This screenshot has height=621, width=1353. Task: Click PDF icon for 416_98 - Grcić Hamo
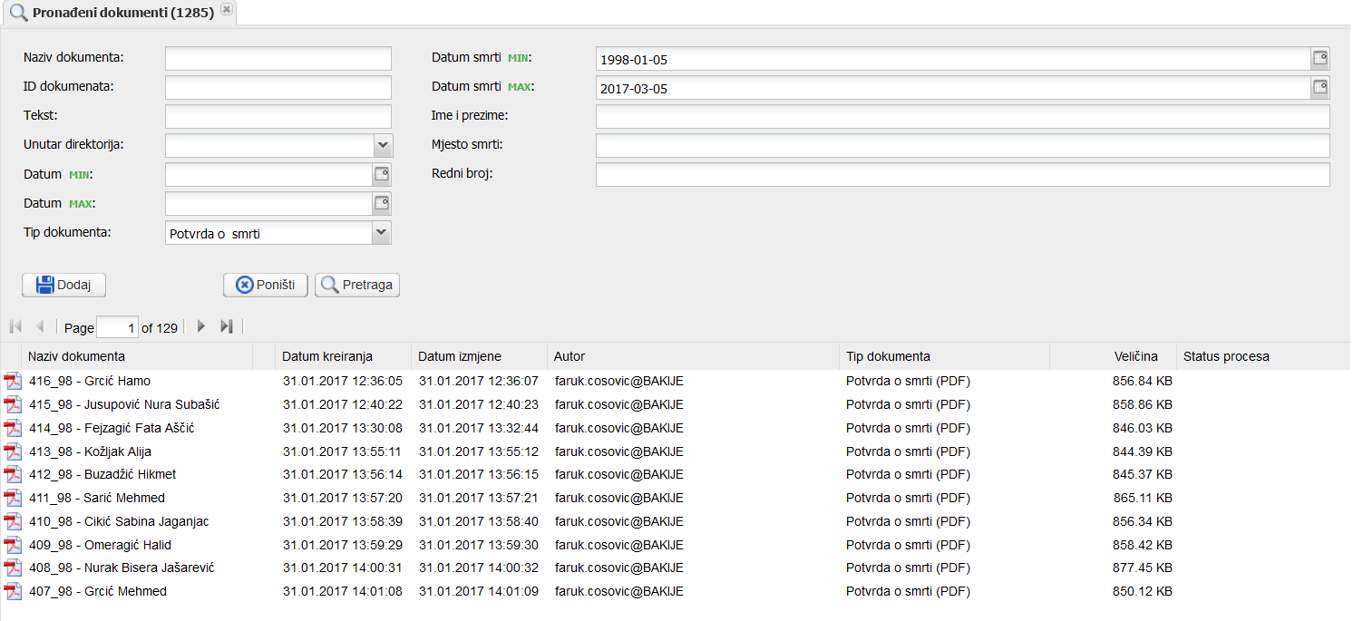[13, 381]
